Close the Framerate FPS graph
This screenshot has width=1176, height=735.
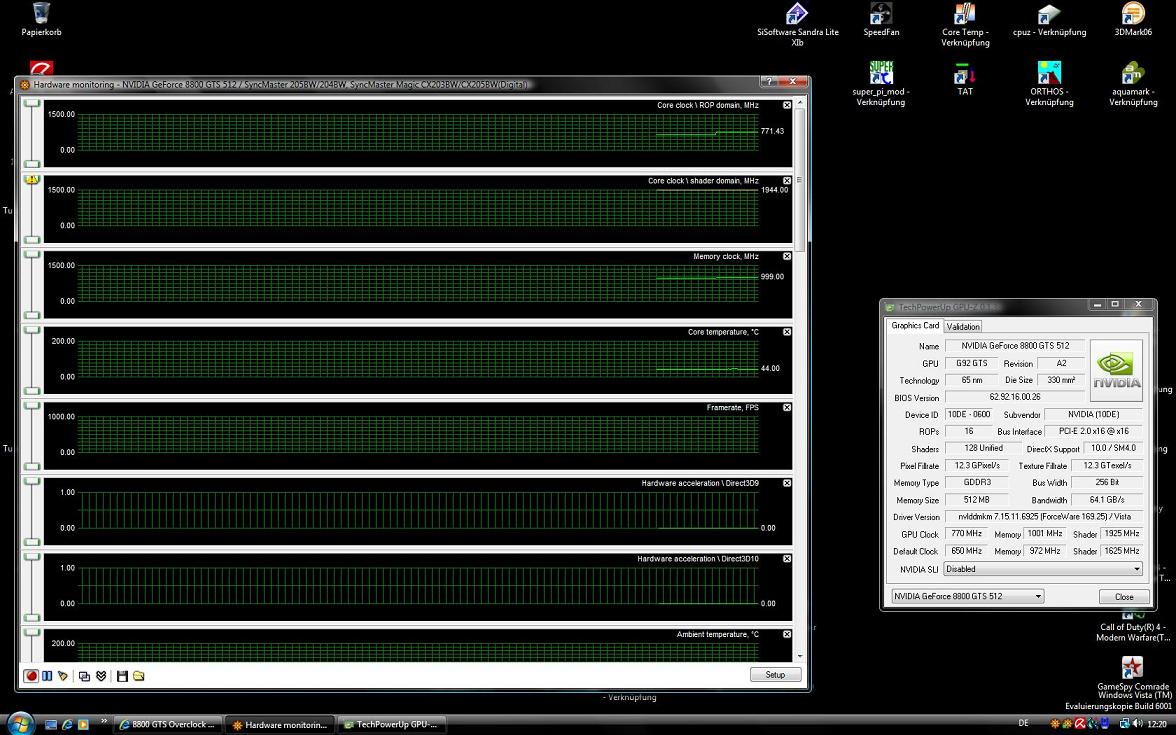(787, 407)
